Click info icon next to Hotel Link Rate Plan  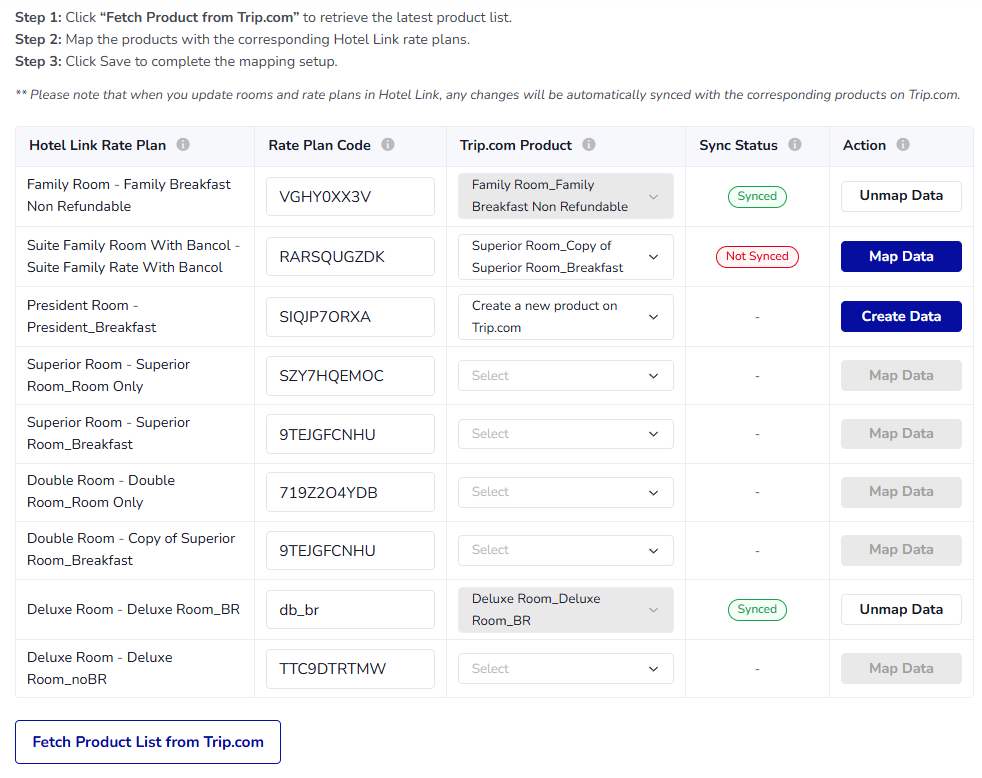183,145
